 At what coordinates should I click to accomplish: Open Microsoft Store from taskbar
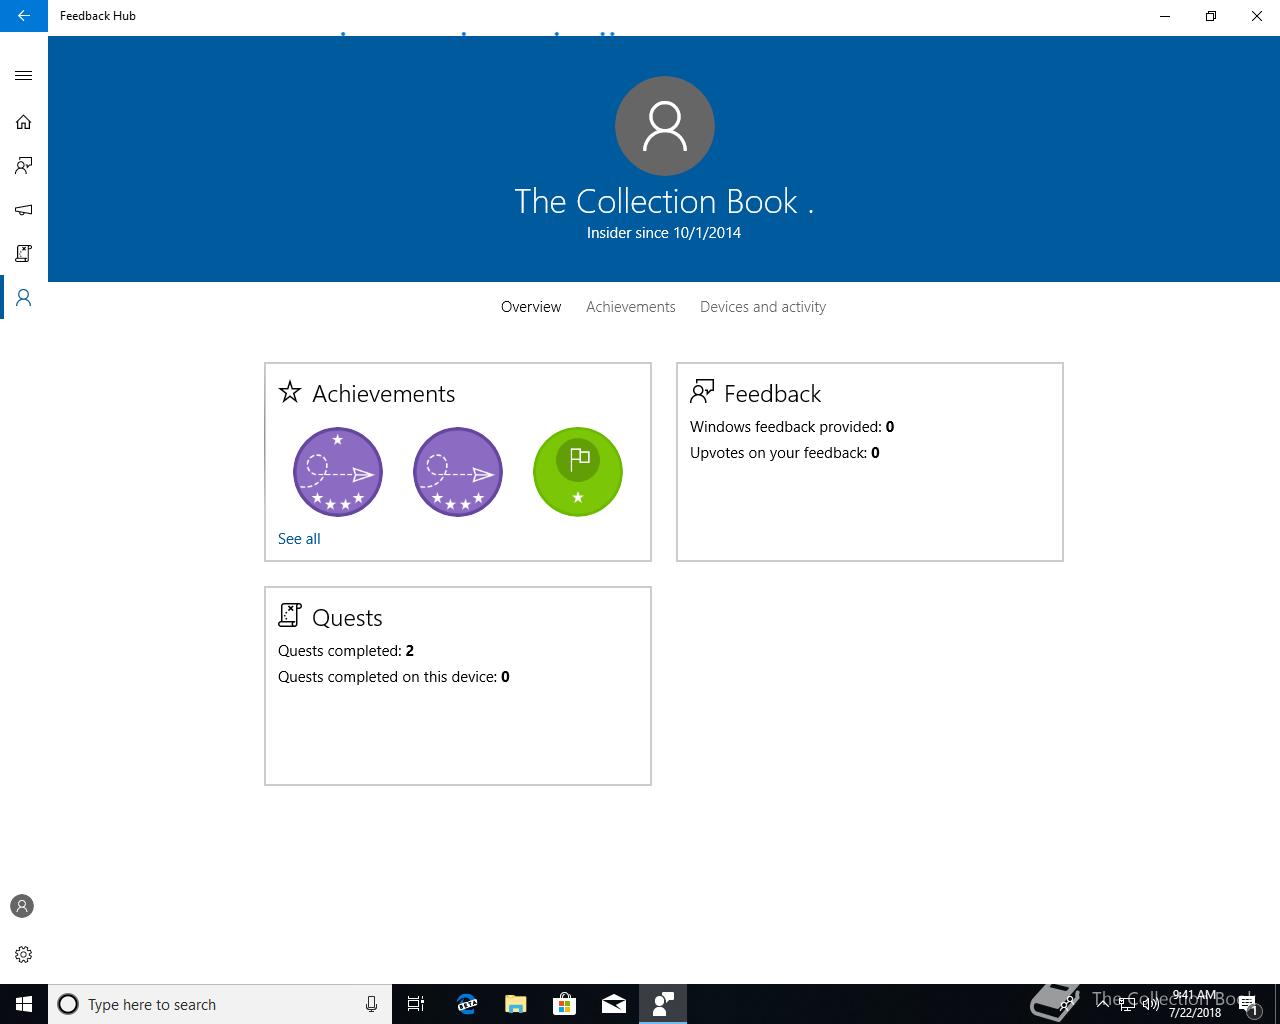point(564,1004)
